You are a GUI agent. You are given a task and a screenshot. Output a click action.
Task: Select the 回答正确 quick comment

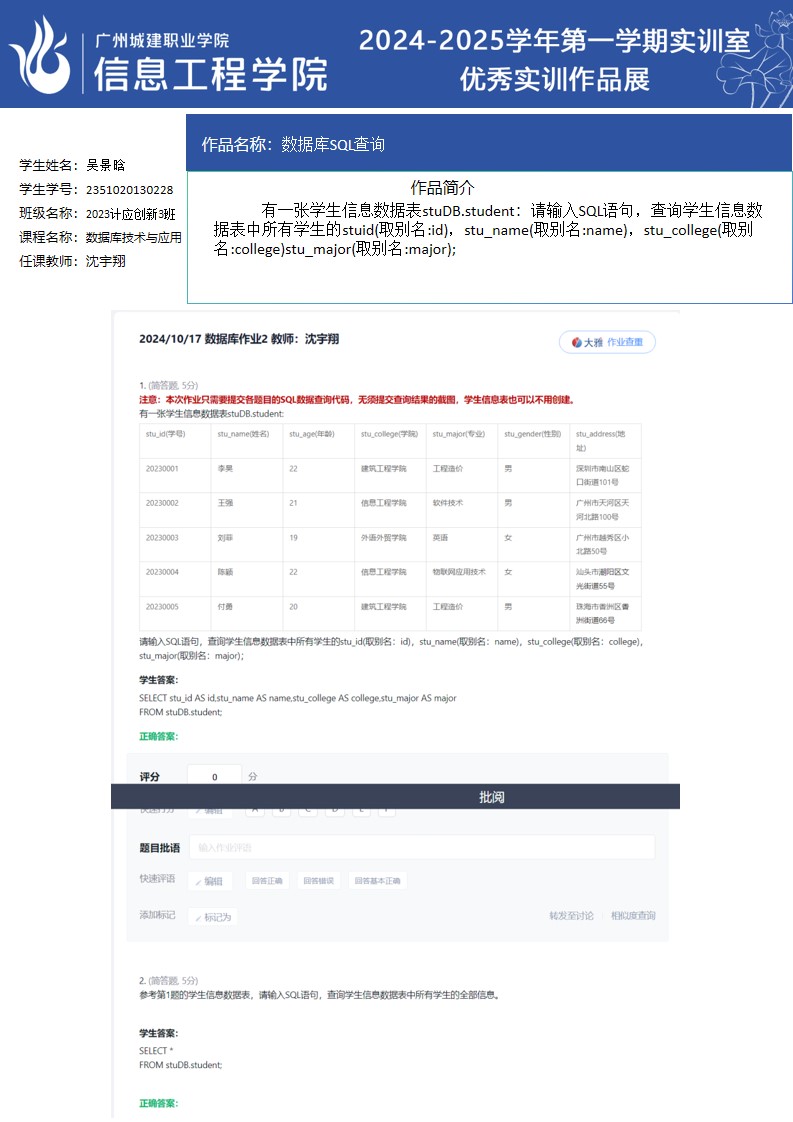[x=267, y=881]
